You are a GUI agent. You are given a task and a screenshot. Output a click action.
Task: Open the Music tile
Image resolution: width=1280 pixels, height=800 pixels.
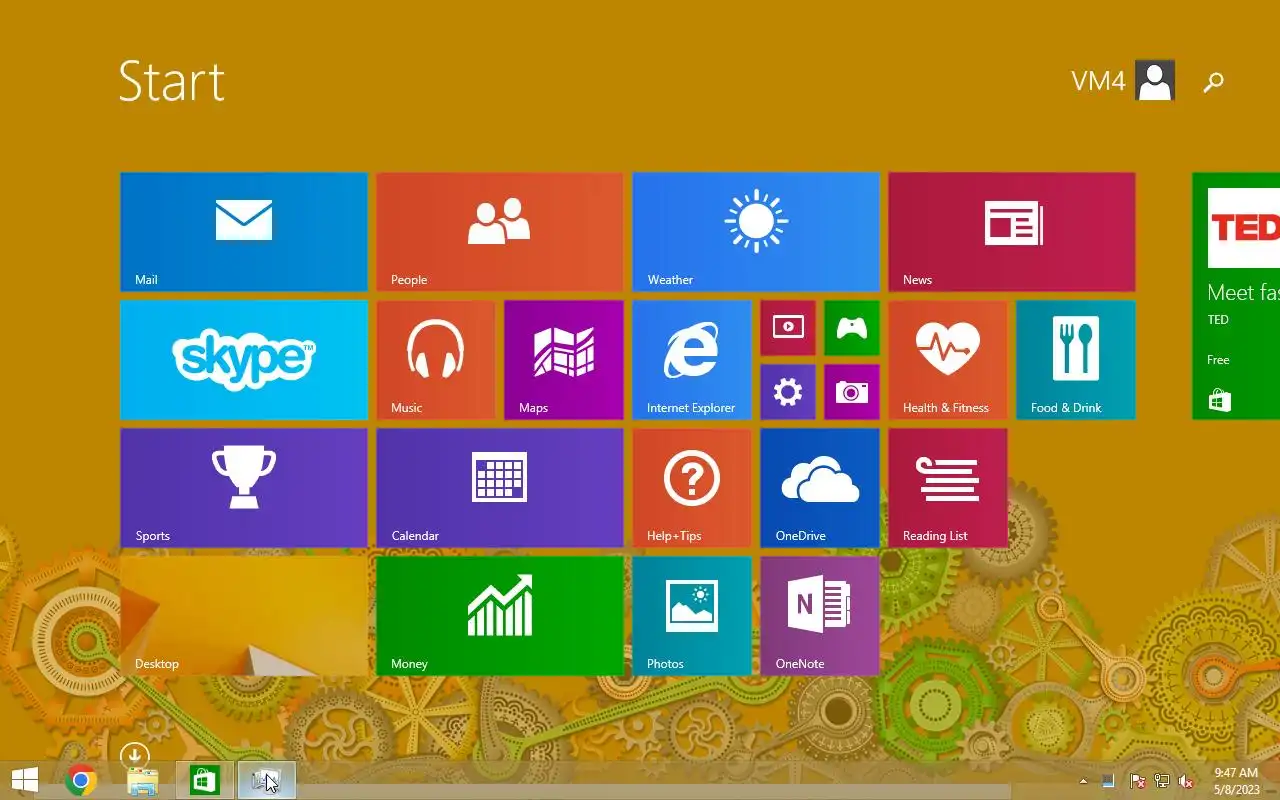(436, 360)
